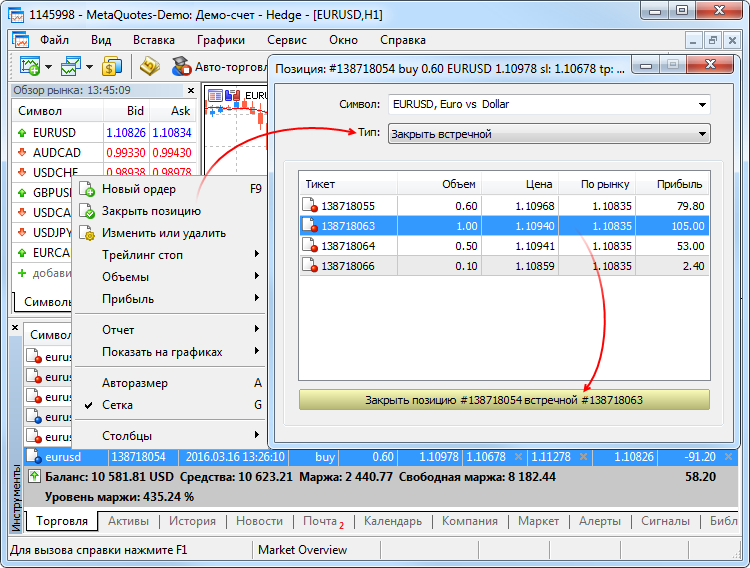750x568 pixels.
Task: Close the toolbox panel with the x
Action: tap(15, 328)
